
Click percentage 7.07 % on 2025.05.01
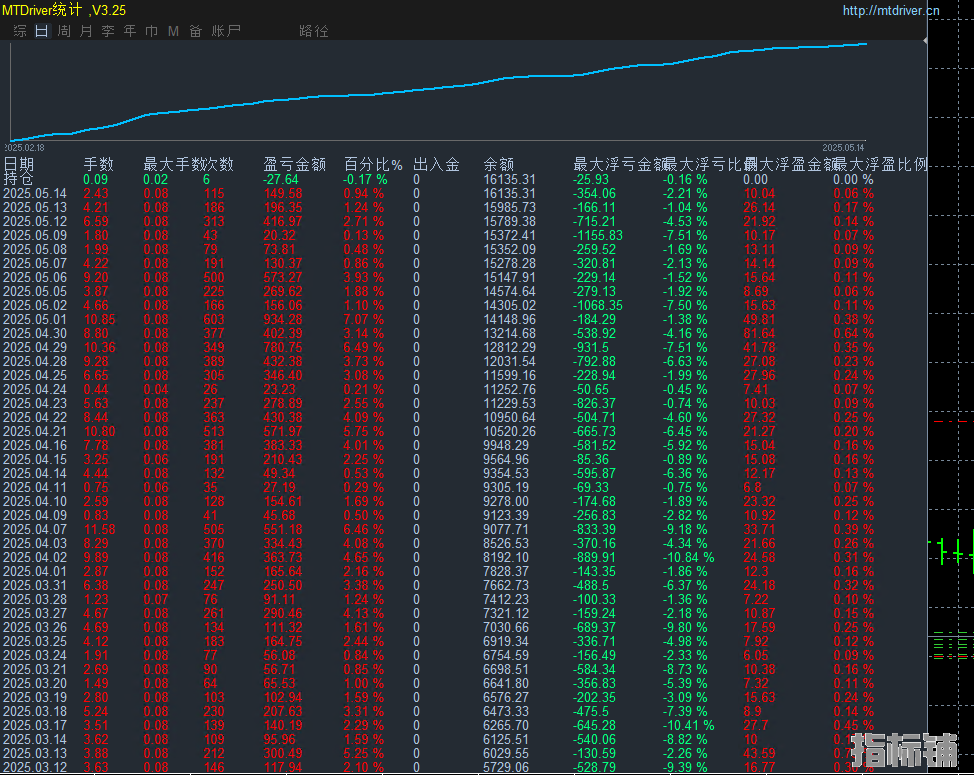[364, 319]
